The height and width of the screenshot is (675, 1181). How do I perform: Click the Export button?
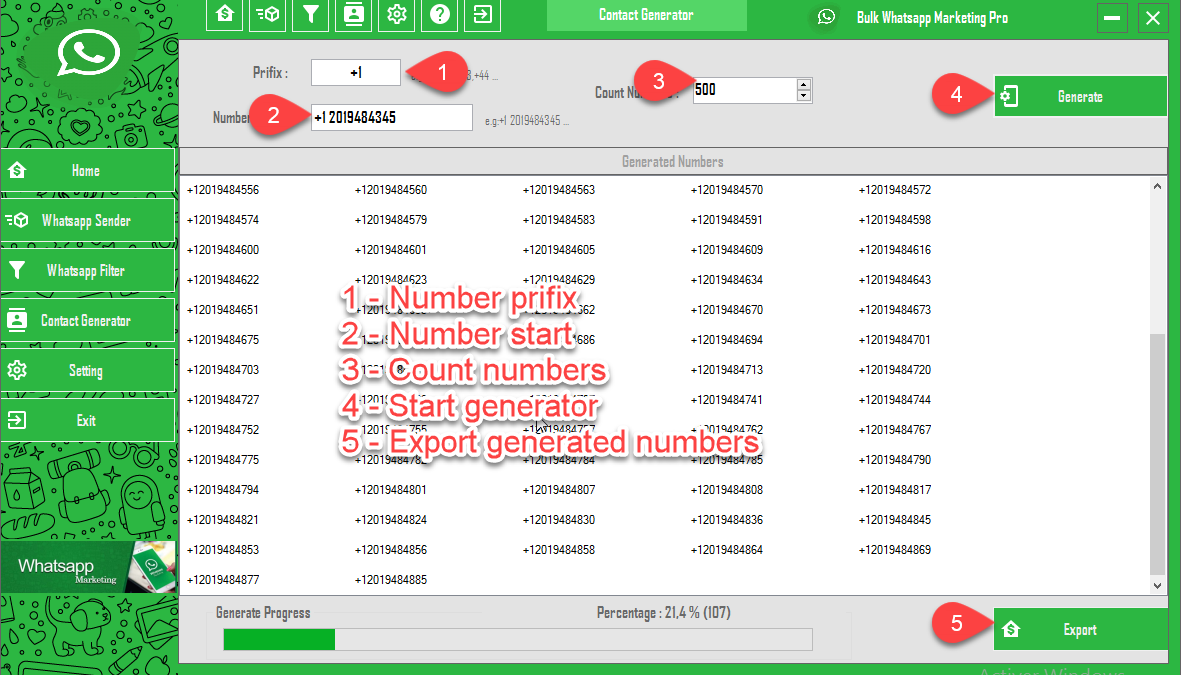click(x=1079, y=630)
